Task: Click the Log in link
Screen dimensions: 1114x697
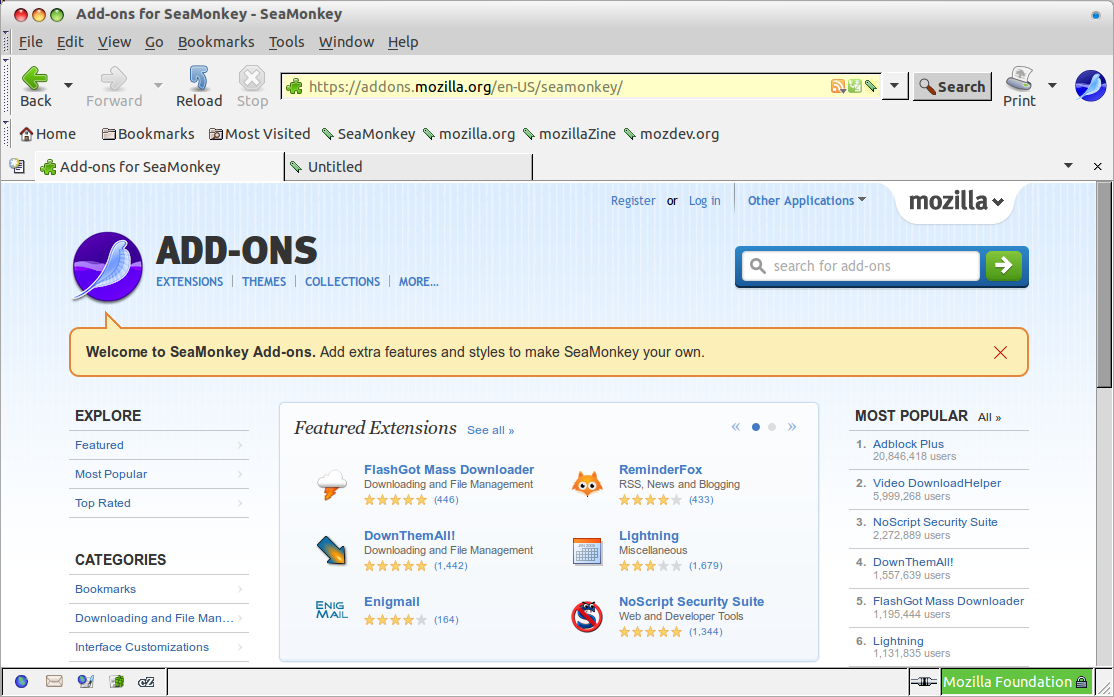Action: point(704,200)
